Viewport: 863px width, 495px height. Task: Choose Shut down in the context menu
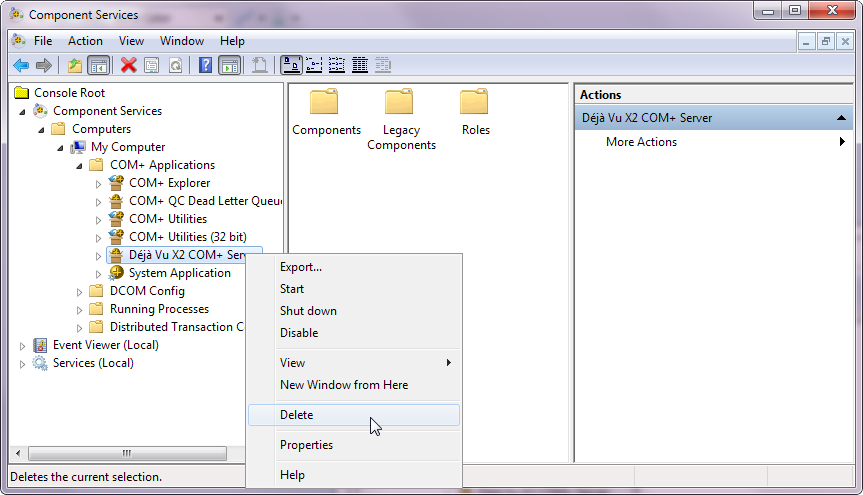click(354, 311)
